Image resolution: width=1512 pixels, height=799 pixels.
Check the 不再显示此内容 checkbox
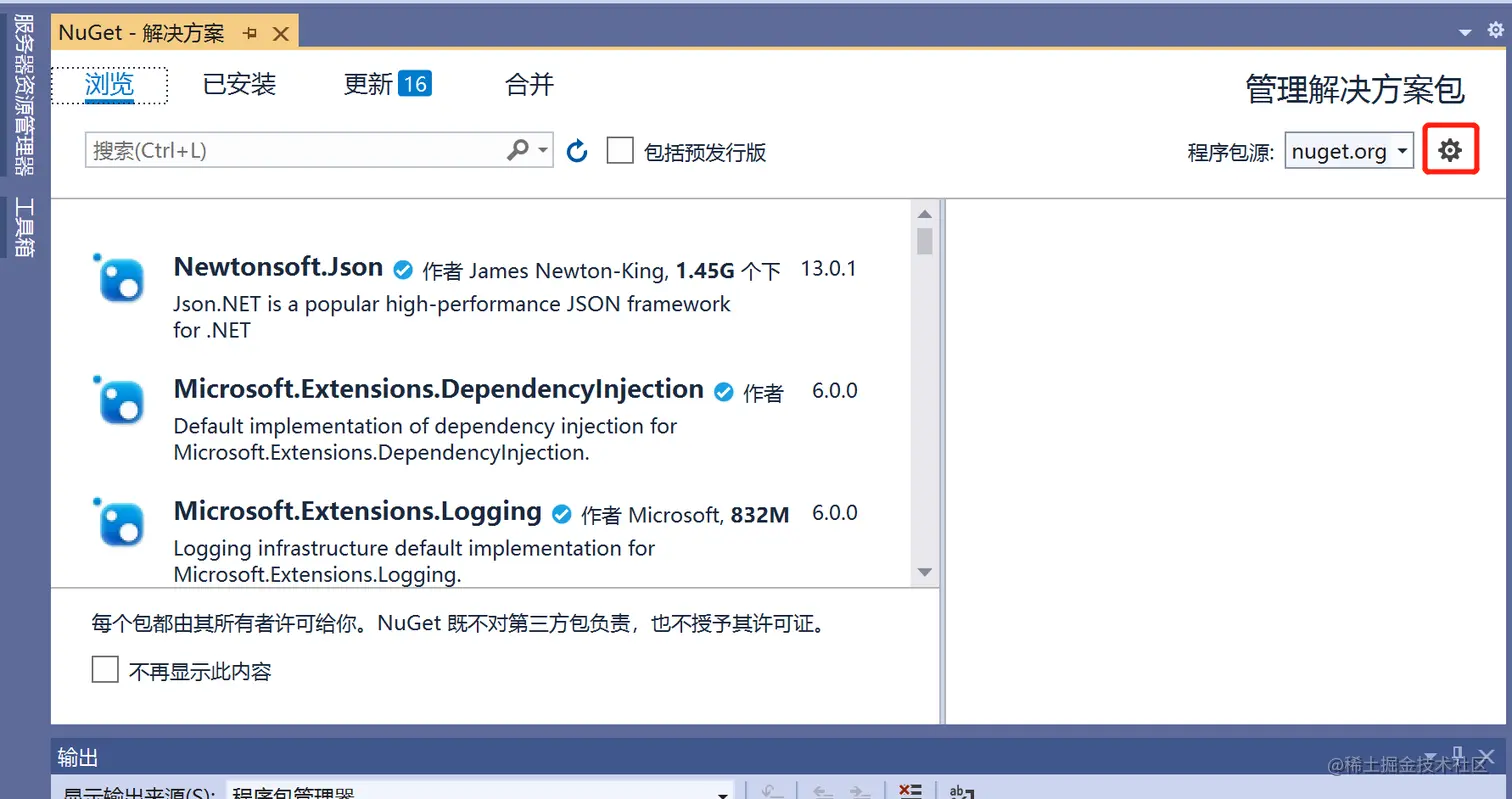coord(105,669)
